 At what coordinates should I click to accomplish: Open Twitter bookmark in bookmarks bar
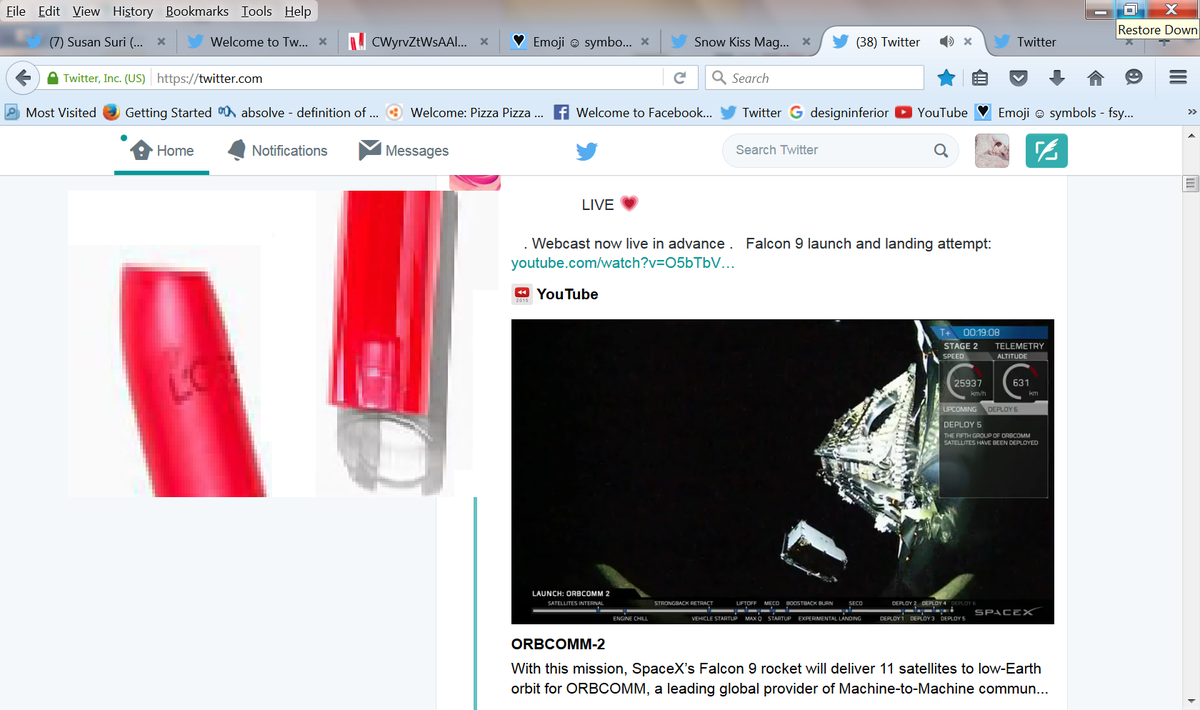click(x=751, y=112)
